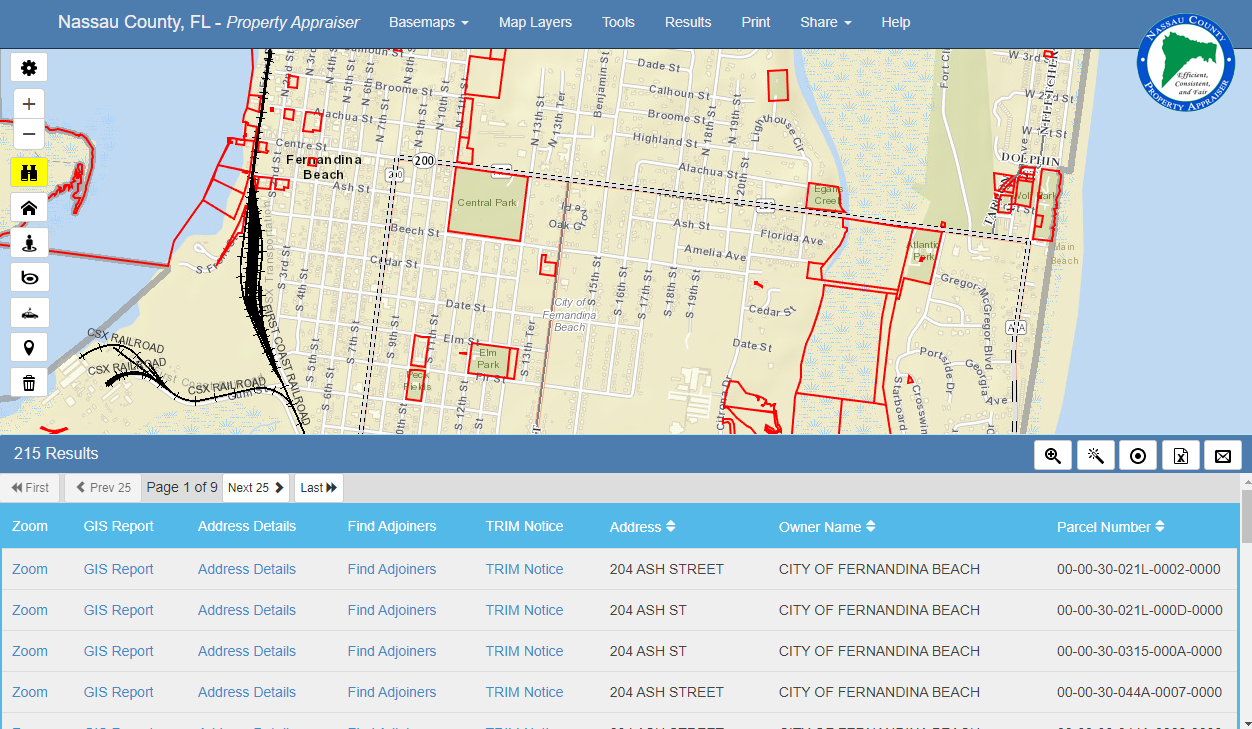Email results via the envelope icon
Viewport: 1252px width, 729px height.
1222,455
